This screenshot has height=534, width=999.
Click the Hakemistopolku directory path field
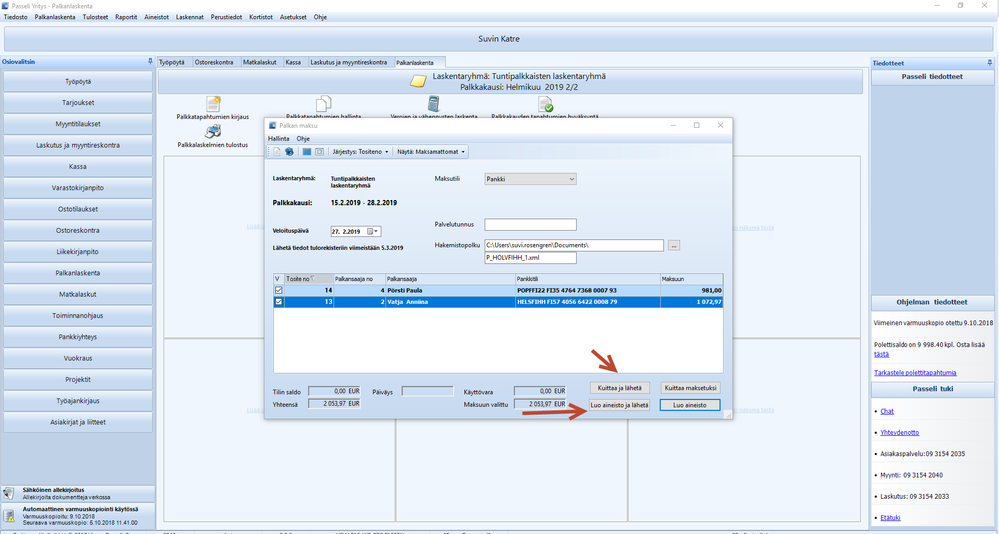pyautogui.click(x=574, y=245)
